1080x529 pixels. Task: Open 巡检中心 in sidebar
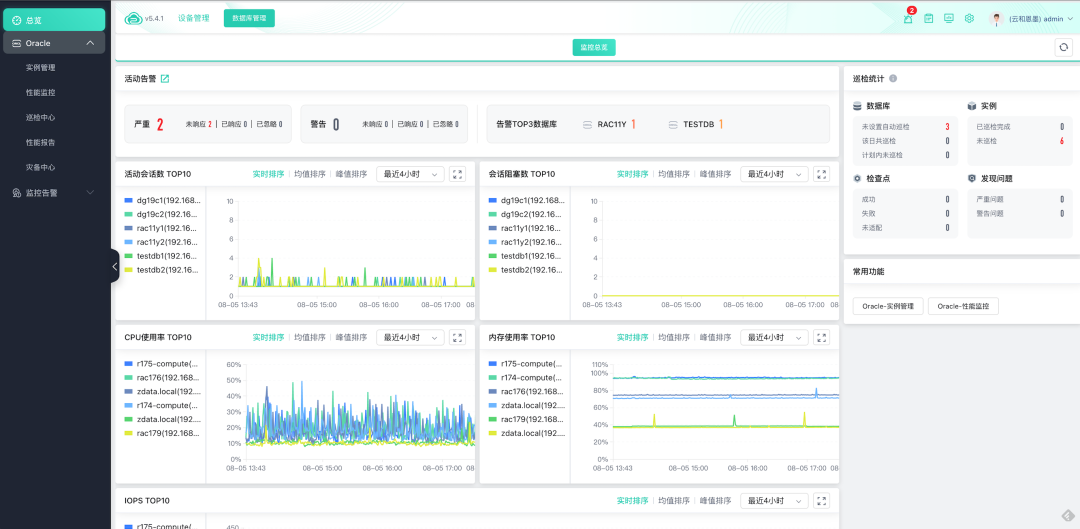40,118
